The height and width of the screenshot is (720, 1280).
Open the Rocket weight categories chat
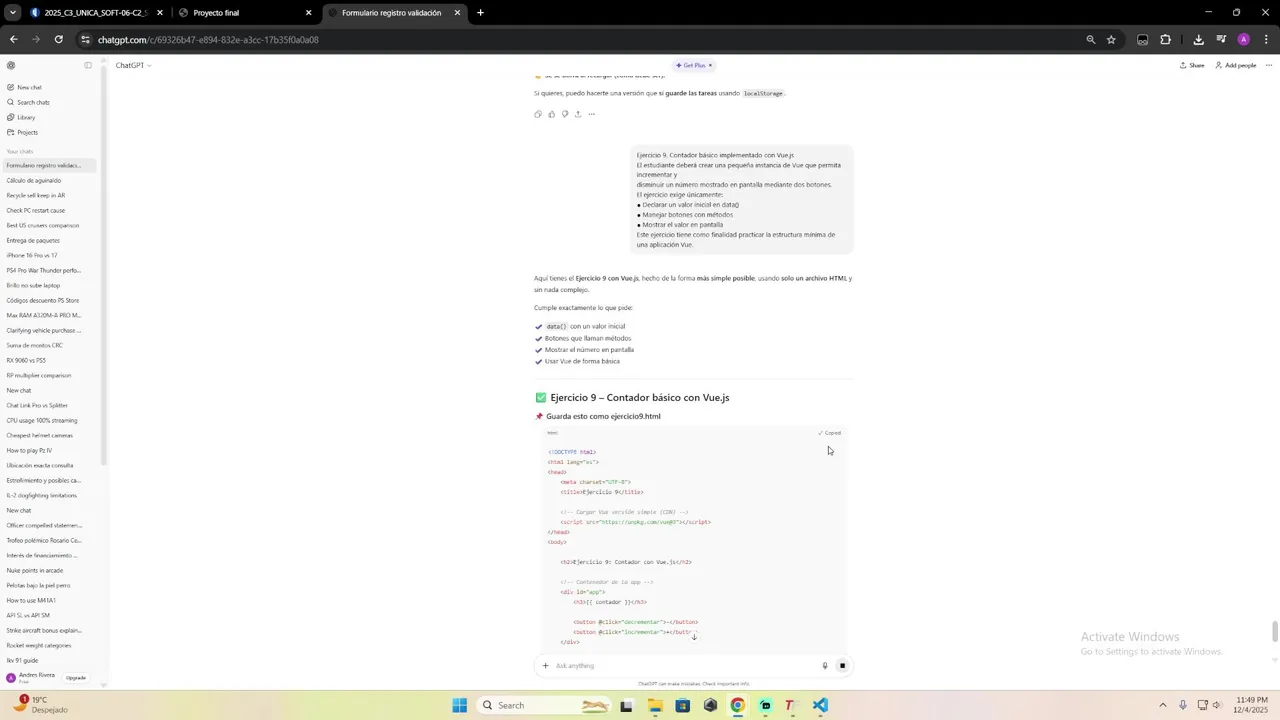(50, 645)
